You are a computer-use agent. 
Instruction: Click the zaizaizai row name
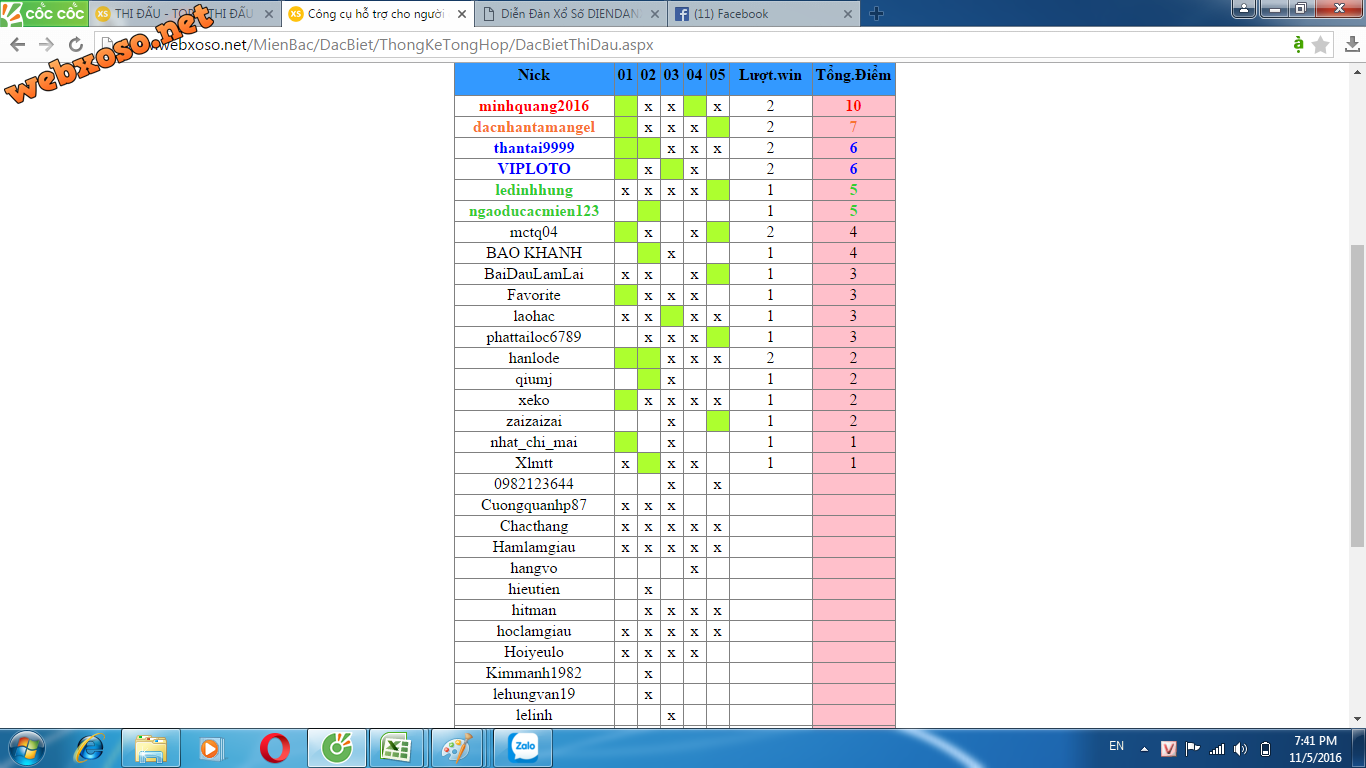[534, 421]
